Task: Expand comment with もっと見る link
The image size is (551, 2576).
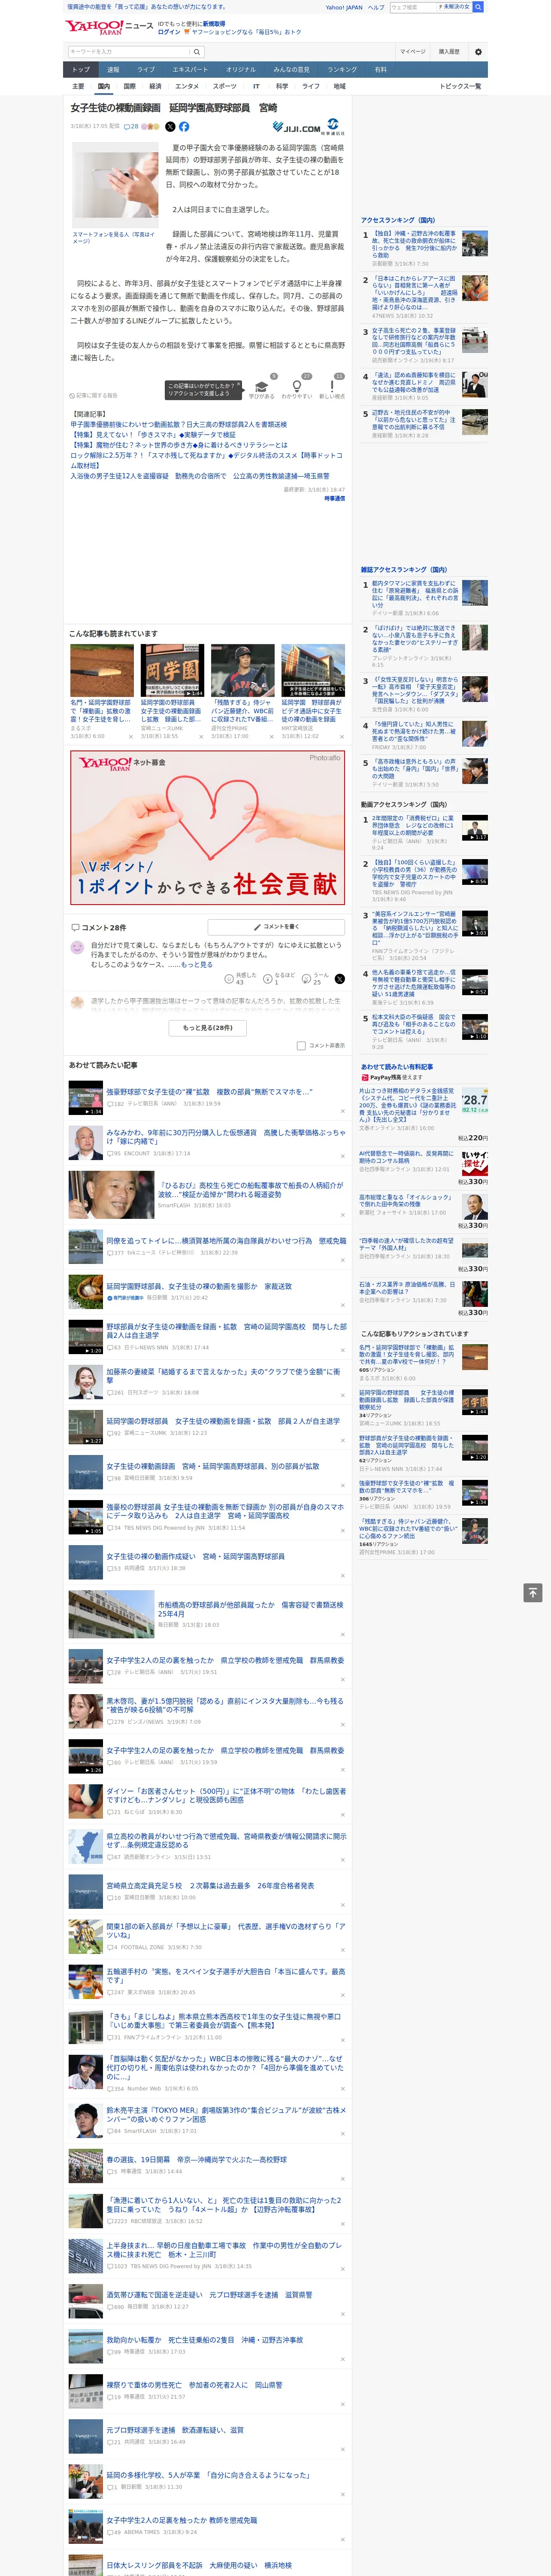Action: (197, 965)
